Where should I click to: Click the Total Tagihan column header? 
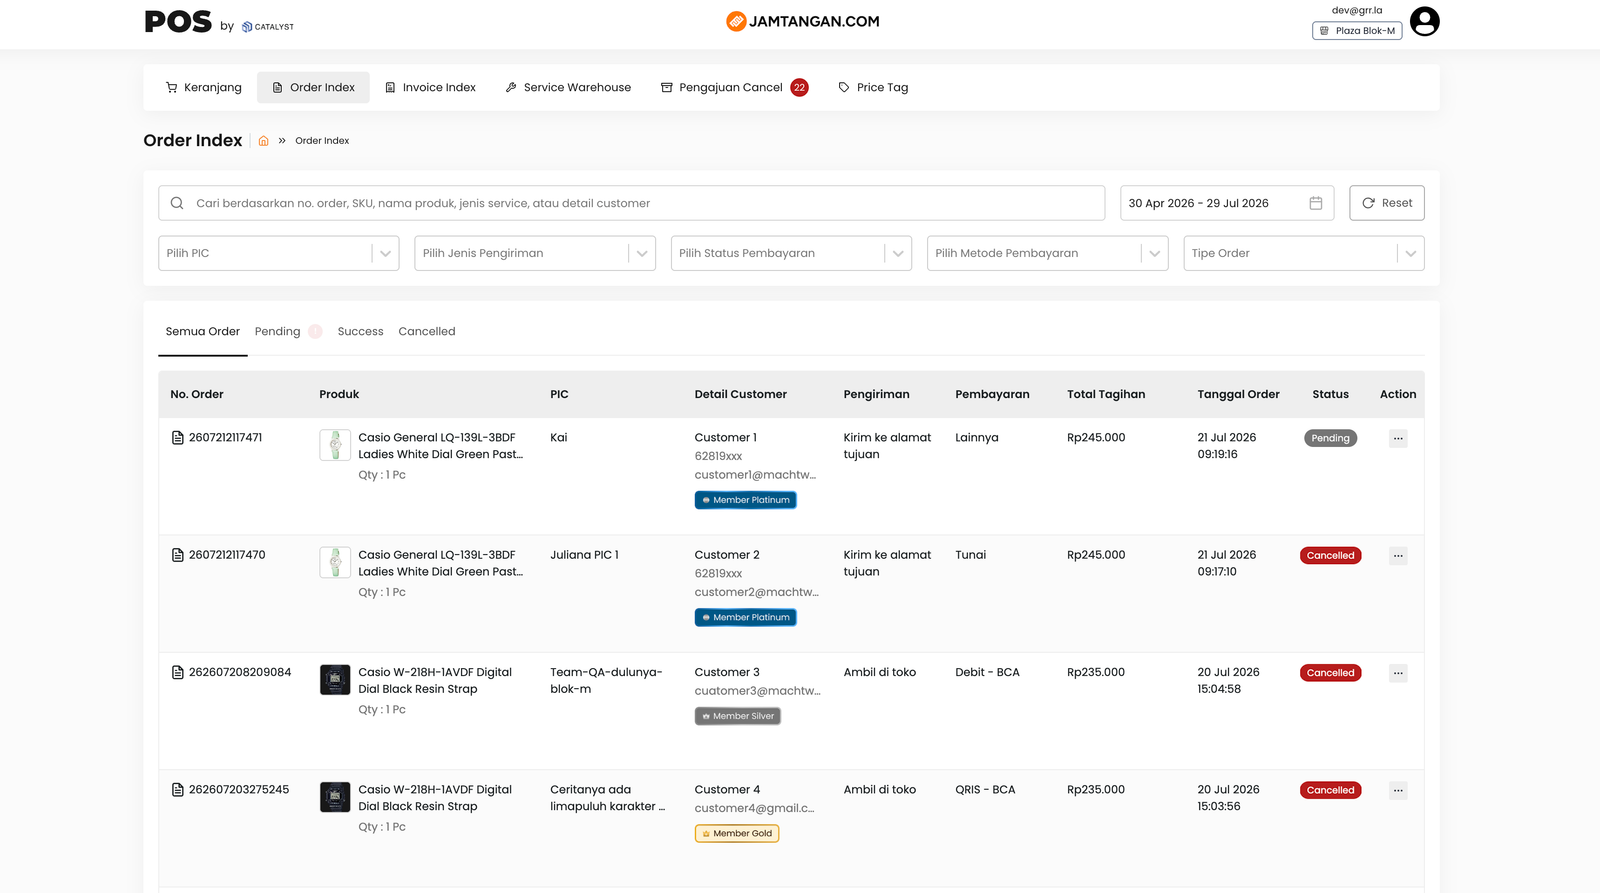point(1106,394)
